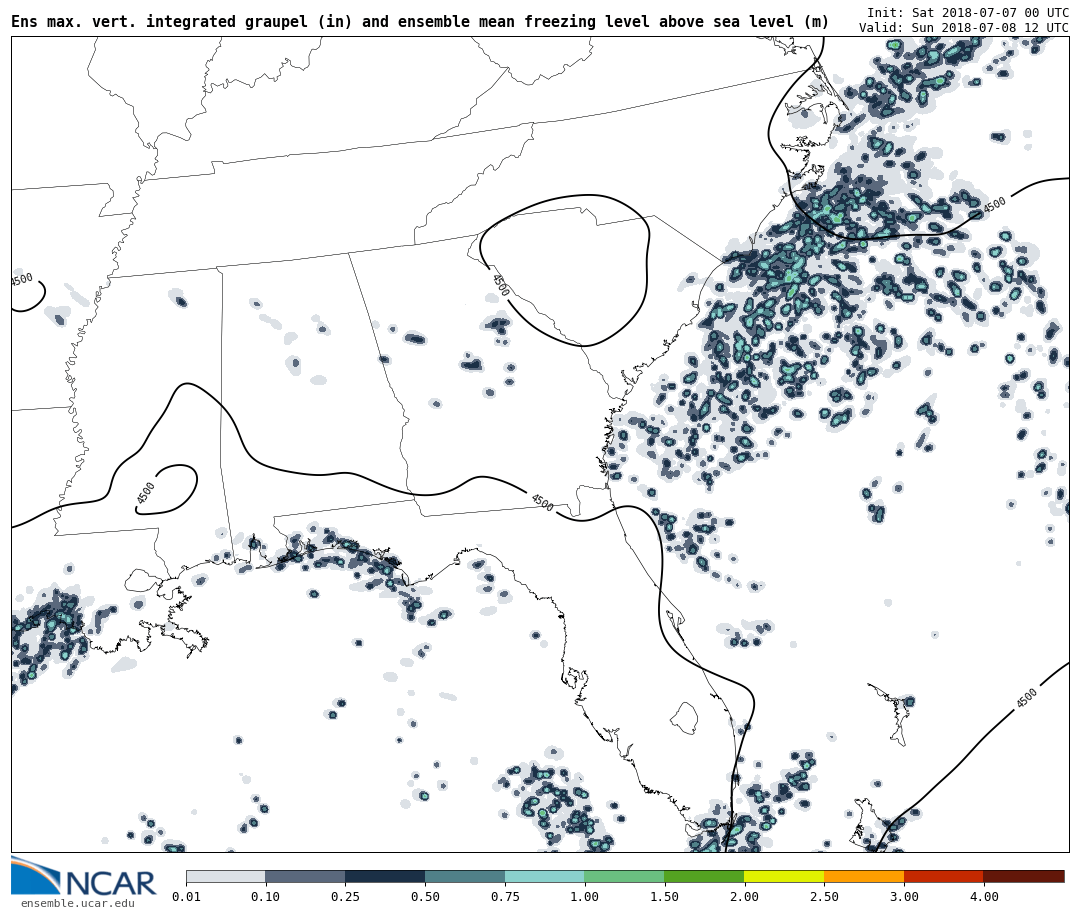Pick the red 3.00–4.00 colorbar swatch

pos(943,876)
